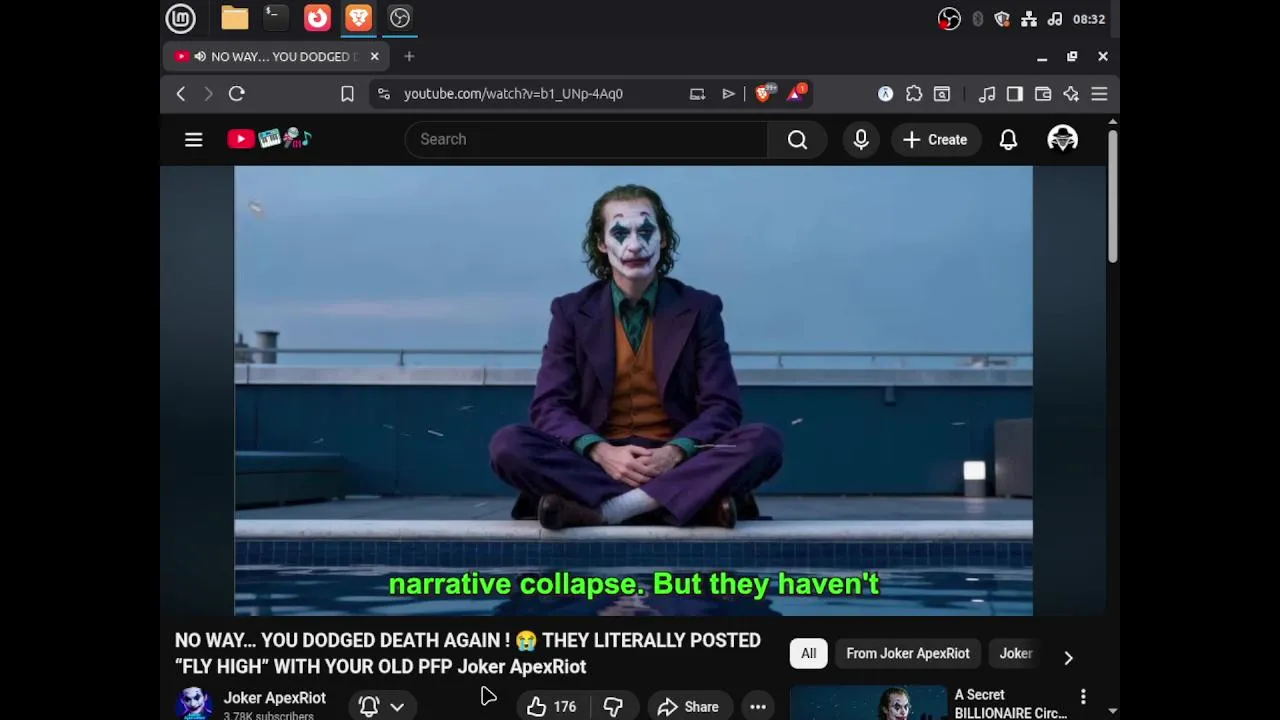This screenshot has width=1280, height=720.
Task: Select the All filter chip
Action: click(x=808, y=654)
